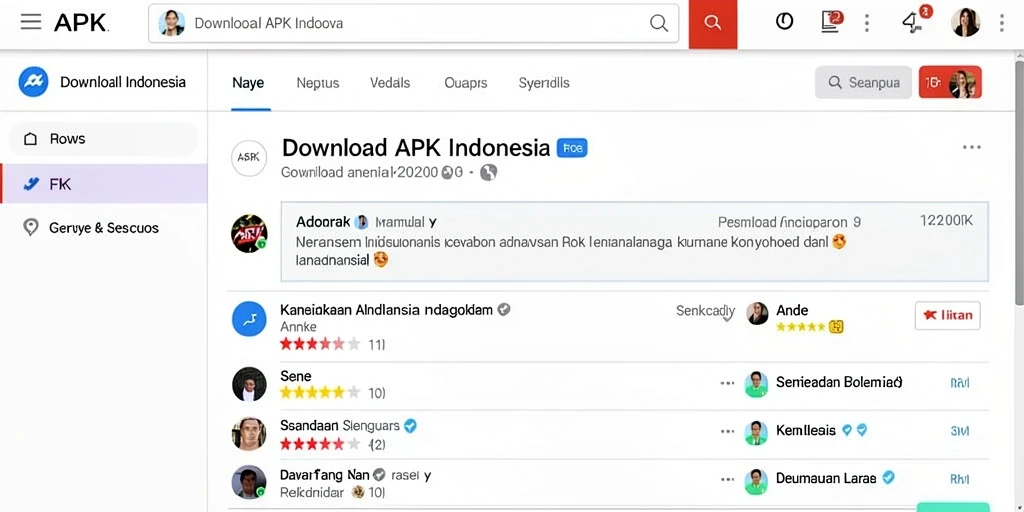
Task: Select Rows in the sidebar
Action: click(x=103, y=138)
